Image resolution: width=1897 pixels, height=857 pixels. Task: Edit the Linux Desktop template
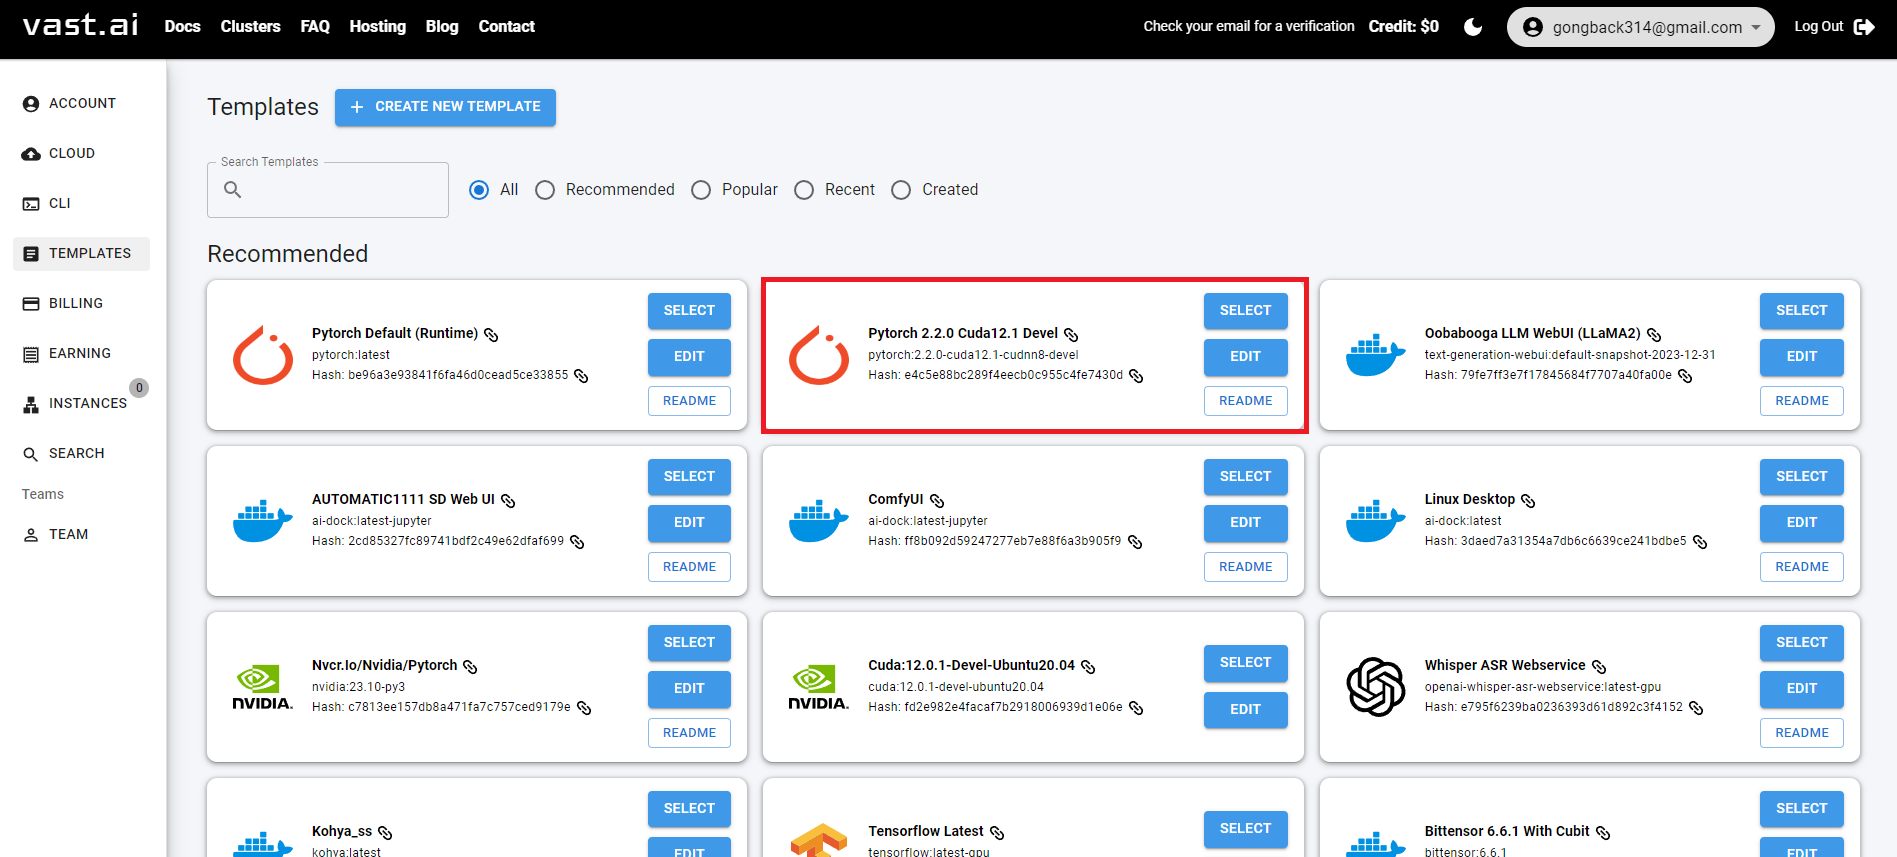(1801, 523)
